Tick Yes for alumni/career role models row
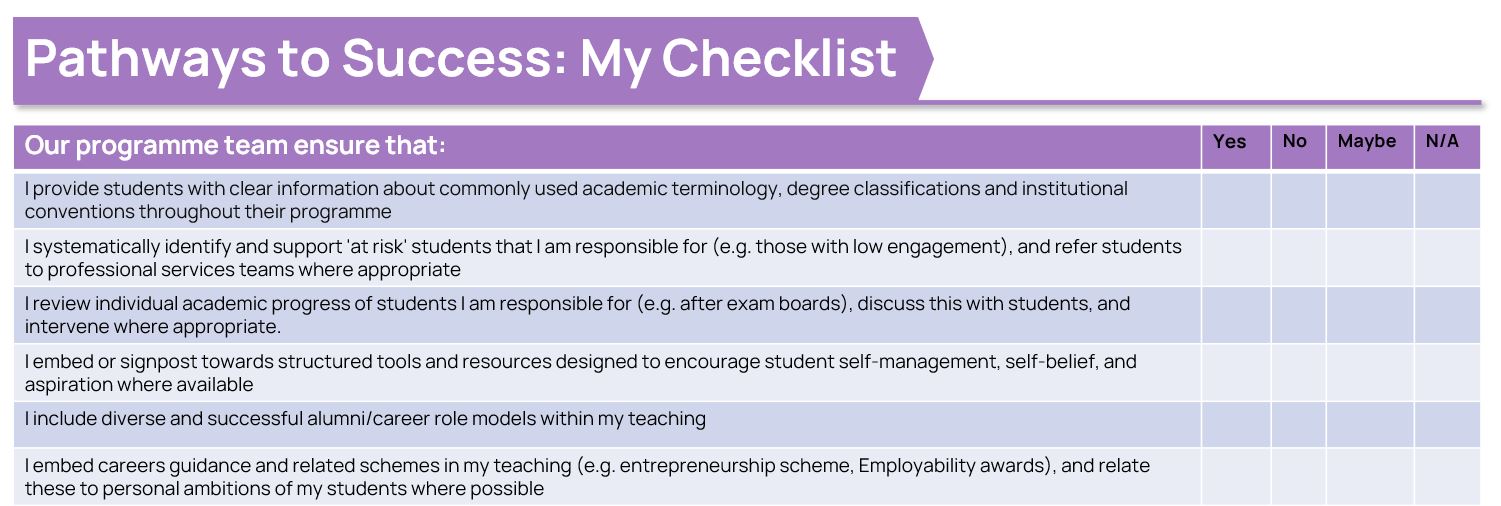The height and width of the screenshot is (506, 1501). pyautogui.click(x=1236, y=424)
